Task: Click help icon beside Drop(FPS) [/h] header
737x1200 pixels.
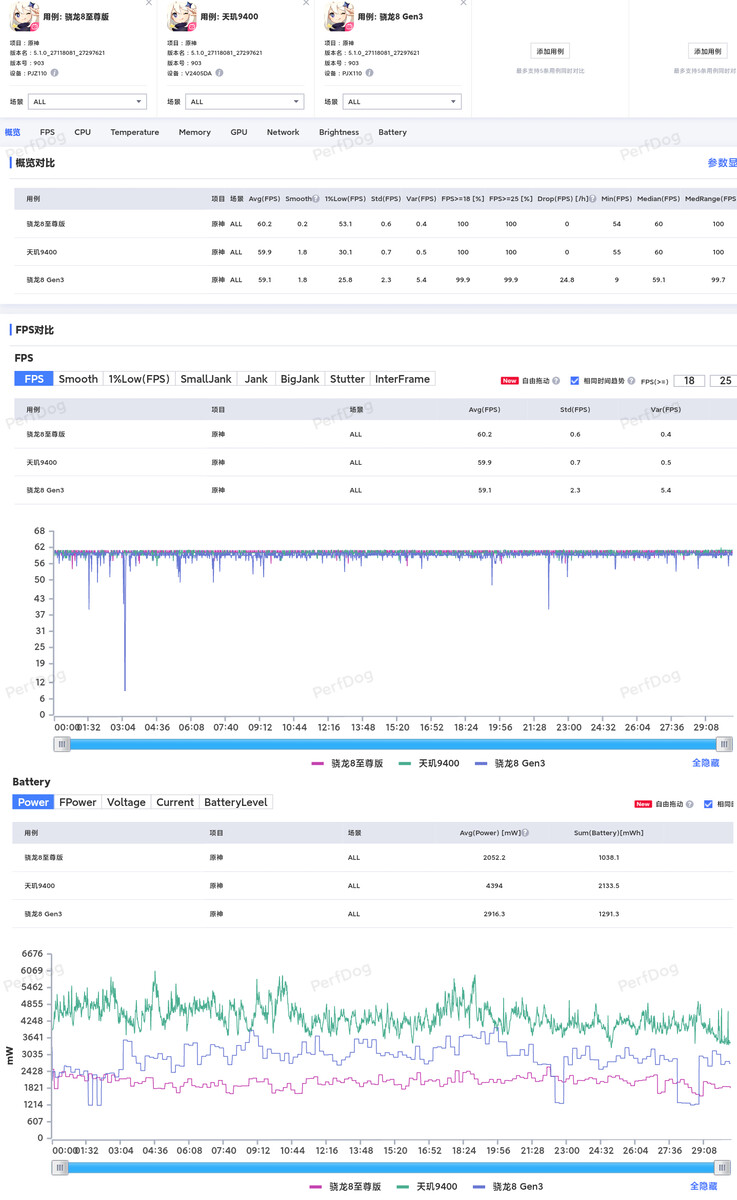Action: [x=593, y=199]
